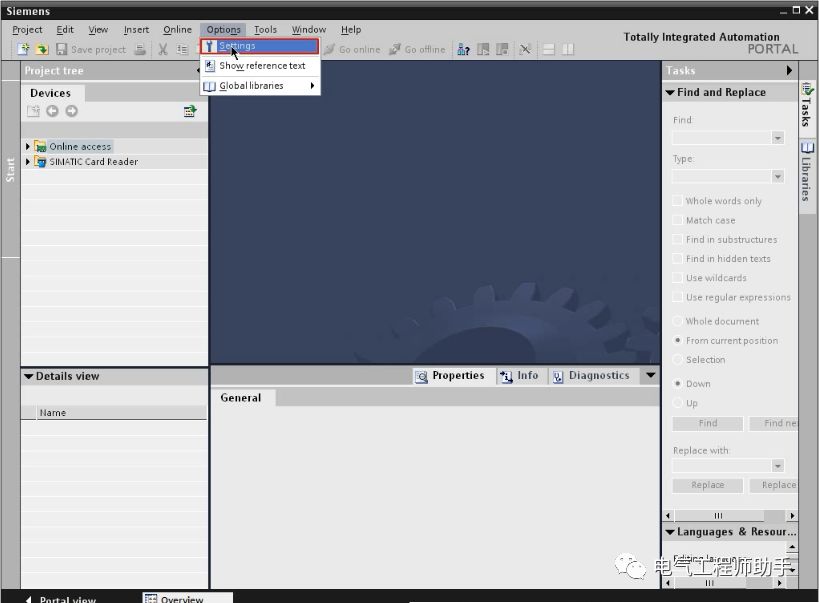819x603 pixels.
Task: Click the copy icon beside Cut
Action: click(x=182, y=50)
